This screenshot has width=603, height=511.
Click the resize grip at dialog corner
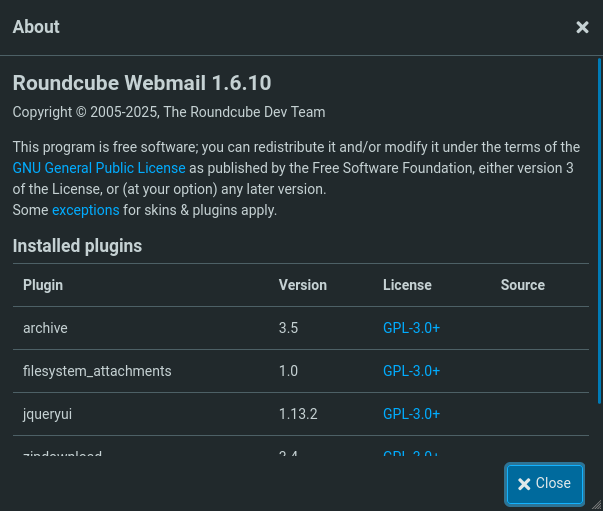click(x=597, y=505)
